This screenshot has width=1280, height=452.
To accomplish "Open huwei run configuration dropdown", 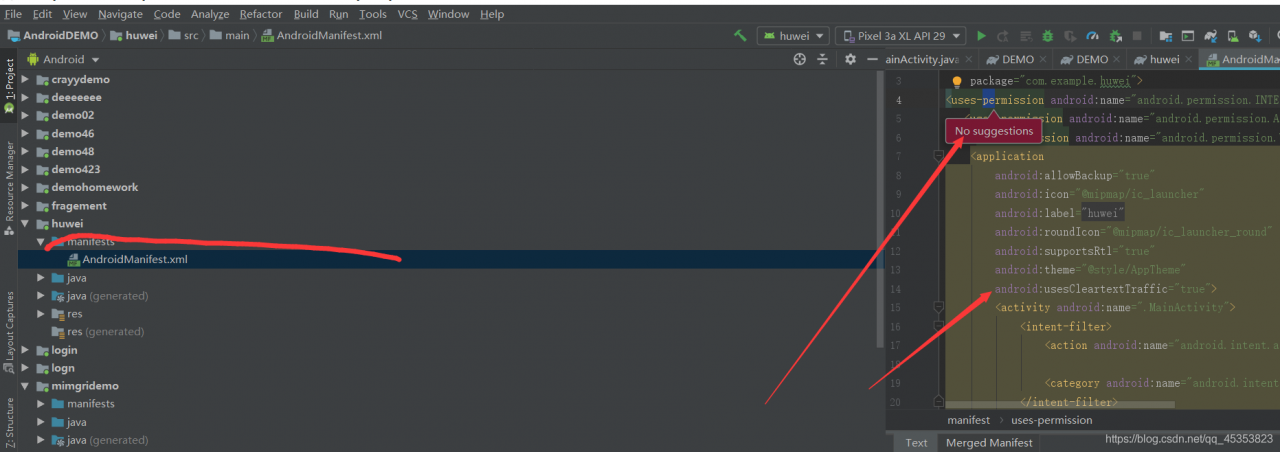I will (x=794, y=36).
